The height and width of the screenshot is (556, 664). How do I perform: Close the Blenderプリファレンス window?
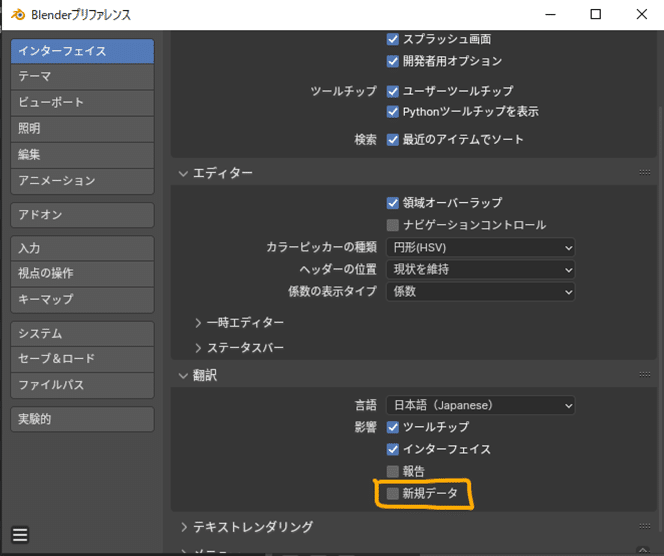[x=642, y=14]
